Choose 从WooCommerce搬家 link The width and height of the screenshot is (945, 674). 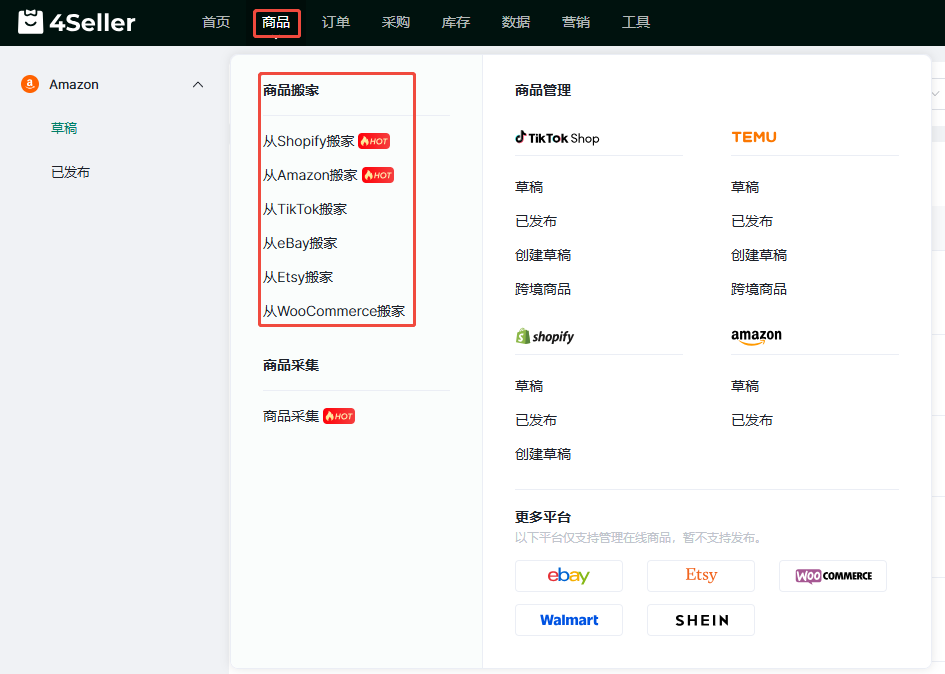334,311
